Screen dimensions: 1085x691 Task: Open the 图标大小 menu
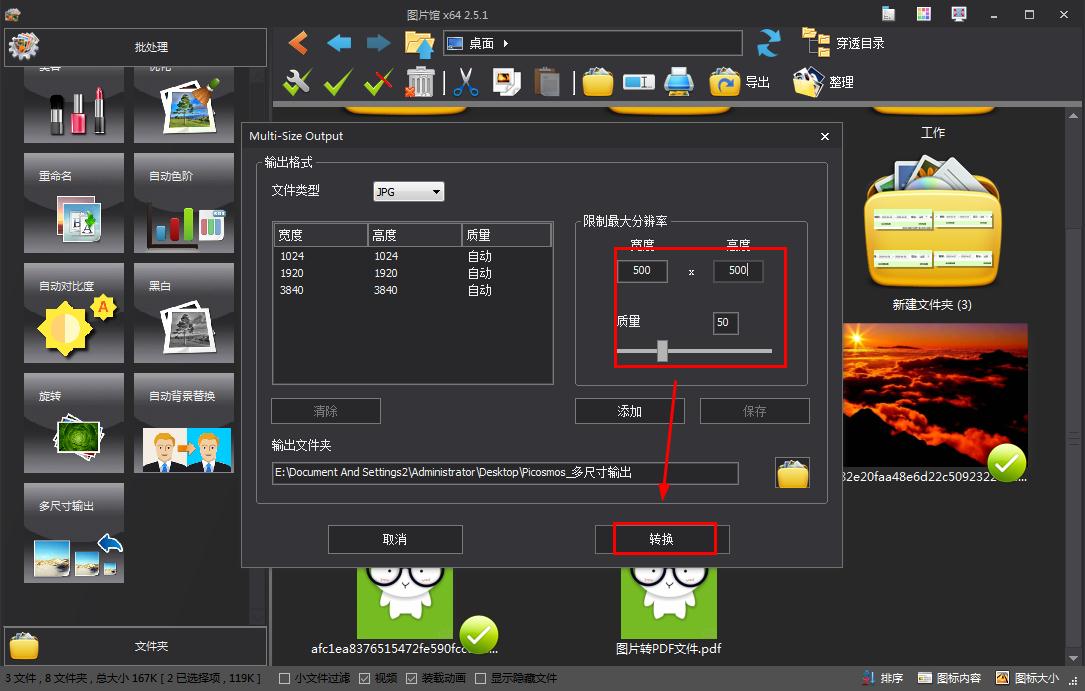click(1028, 679)
